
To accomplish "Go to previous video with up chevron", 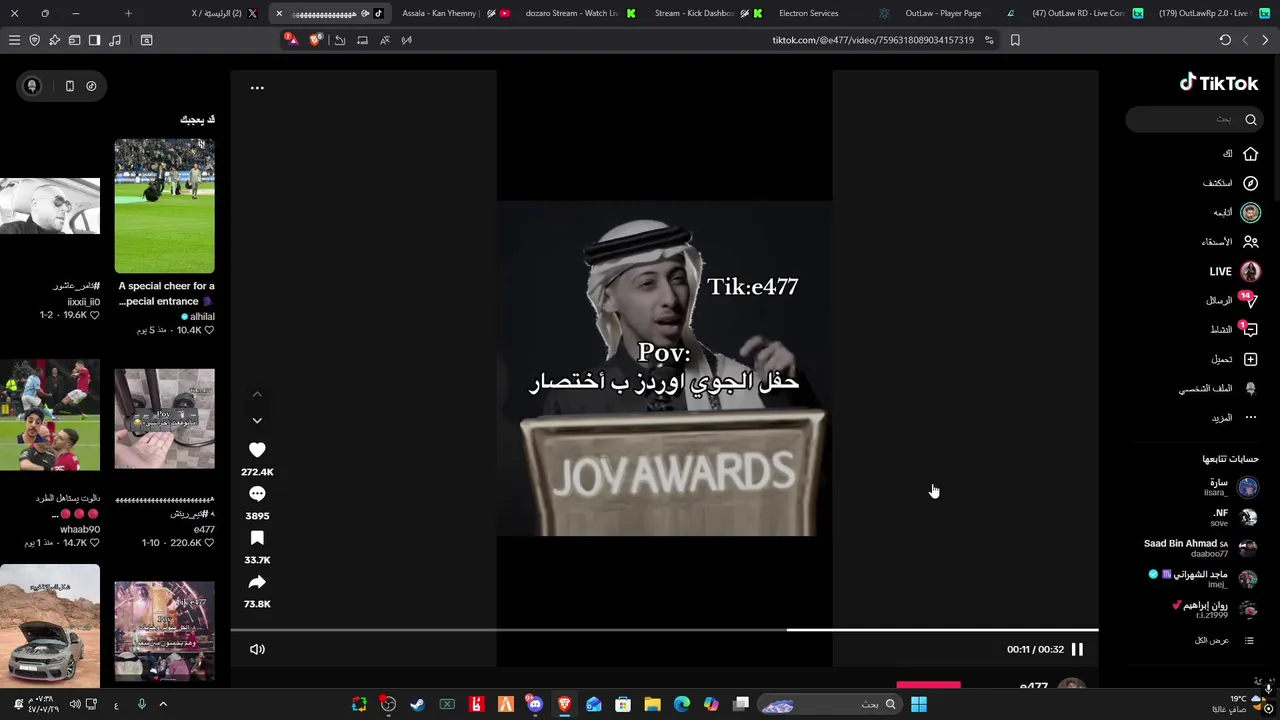I will 257,395.
